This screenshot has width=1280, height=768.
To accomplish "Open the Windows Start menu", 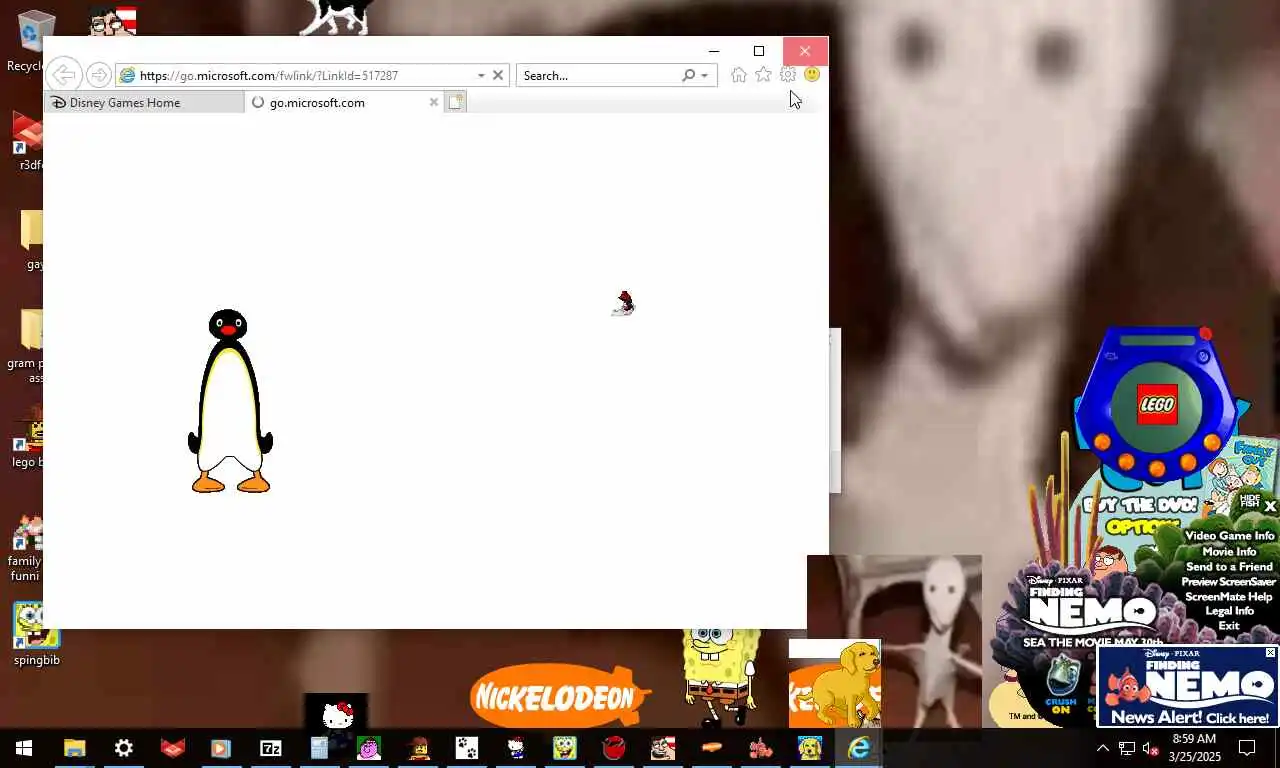I will coord(24,748).
